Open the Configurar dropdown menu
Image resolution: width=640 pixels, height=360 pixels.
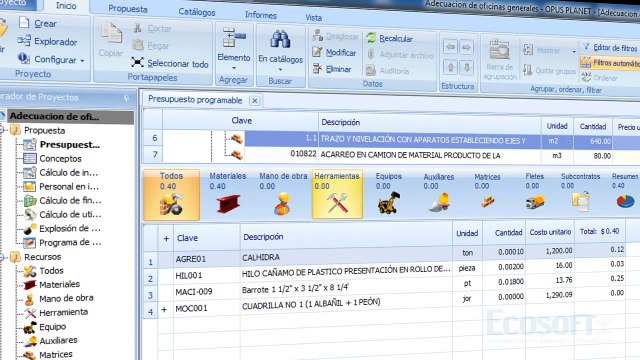[x=51, y=59]
